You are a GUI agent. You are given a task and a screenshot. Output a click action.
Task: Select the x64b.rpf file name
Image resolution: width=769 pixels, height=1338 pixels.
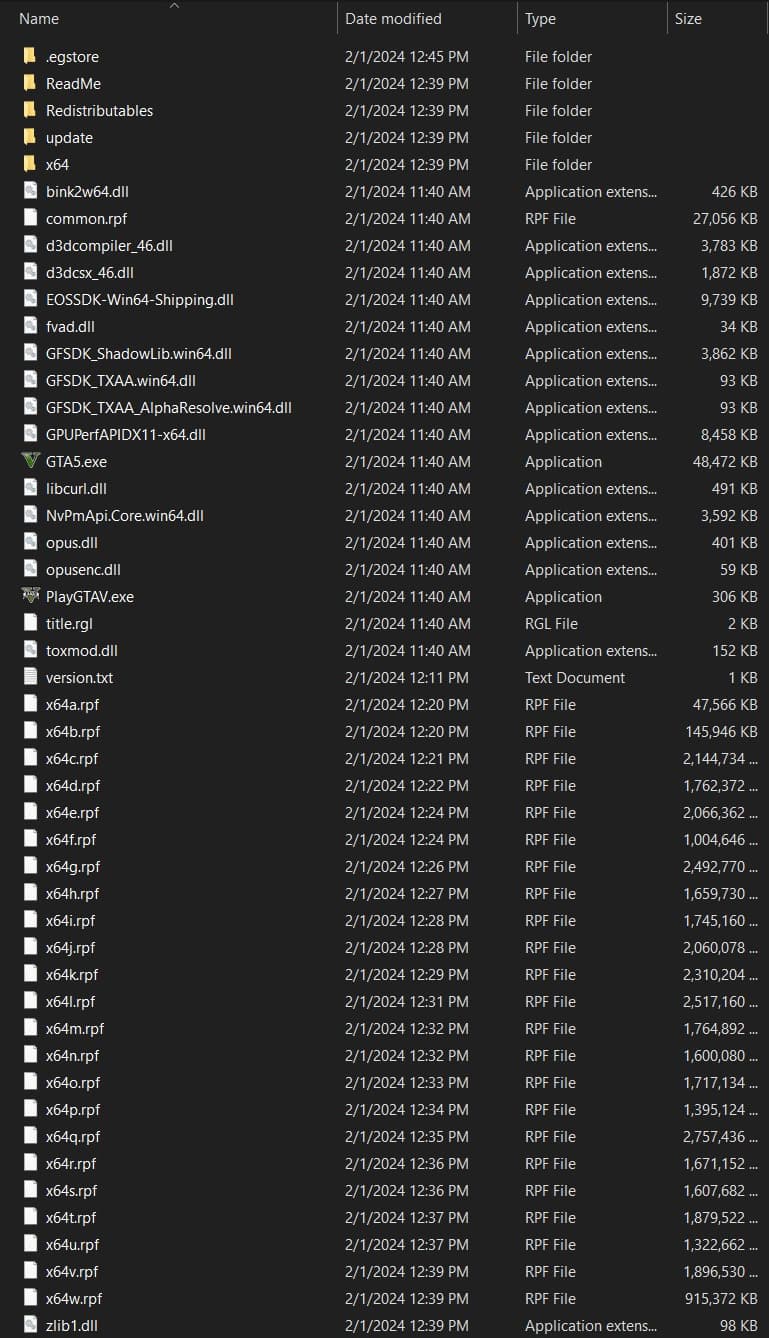[73, 731]
